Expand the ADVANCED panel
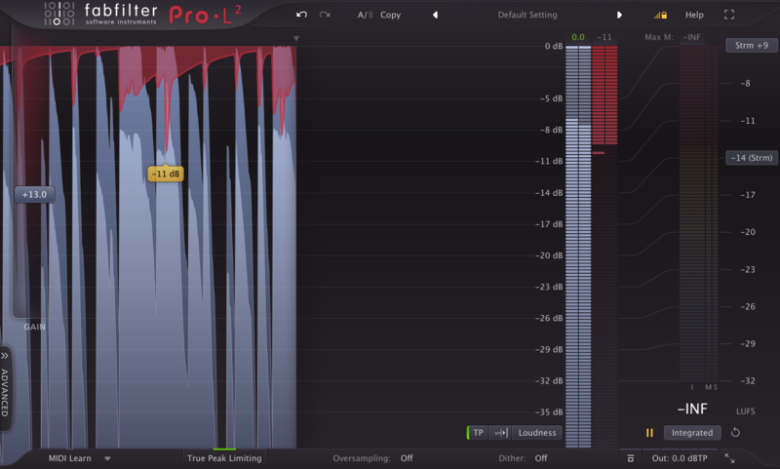780x469 pixels. tap(5, 388)
